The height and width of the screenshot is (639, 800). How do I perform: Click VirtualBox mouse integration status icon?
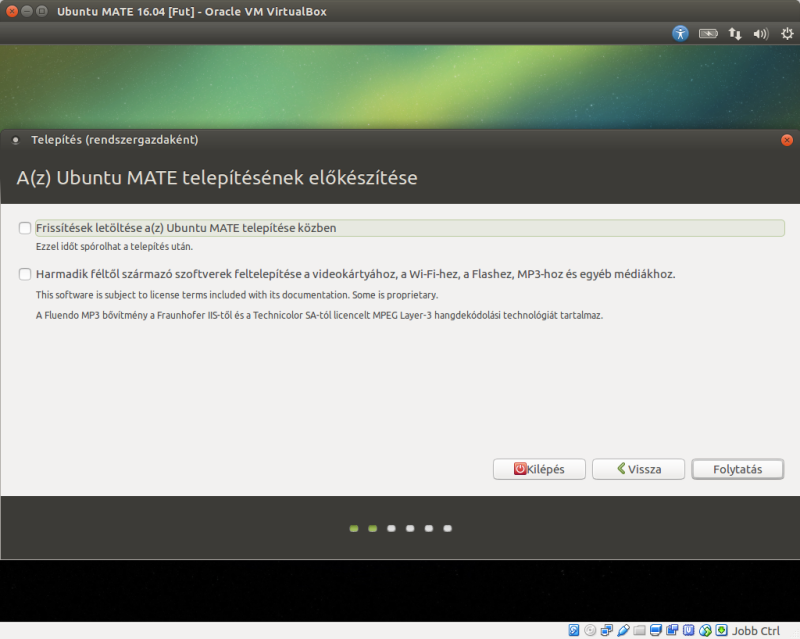[x=705, y=630]
